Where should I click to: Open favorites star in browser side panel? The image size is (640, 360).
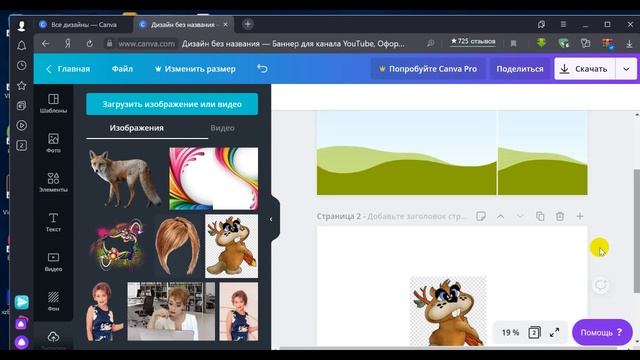point(22,85)
